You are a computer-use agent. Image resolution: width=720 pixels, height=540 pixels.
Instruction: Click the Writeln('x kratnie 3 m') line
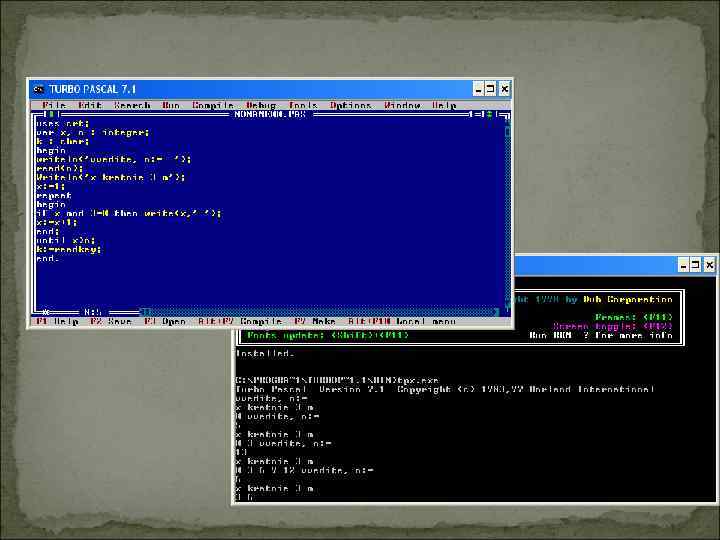click(111, 177)
